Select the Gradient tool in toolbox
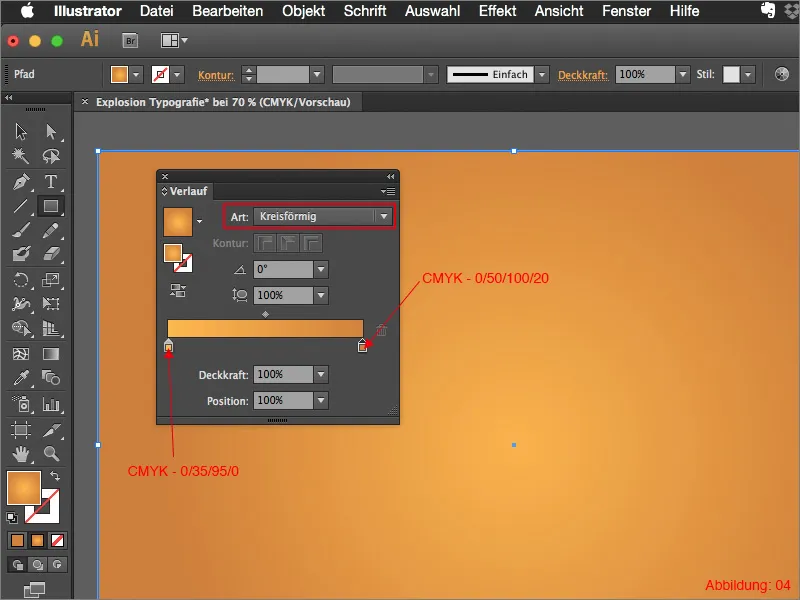This screenshot has width=800, height=600. click(x=51, y=354)
